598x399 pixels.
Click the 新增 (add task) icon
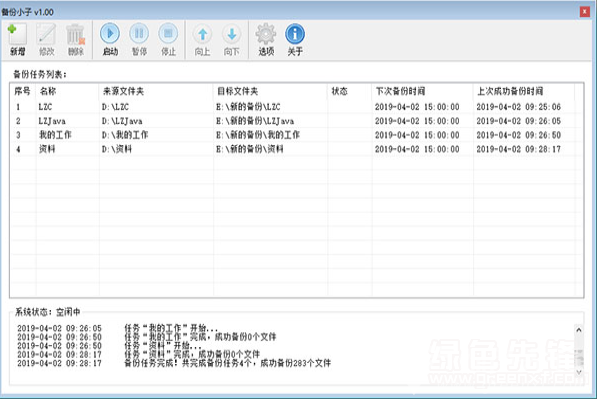(x=17, y=34)
